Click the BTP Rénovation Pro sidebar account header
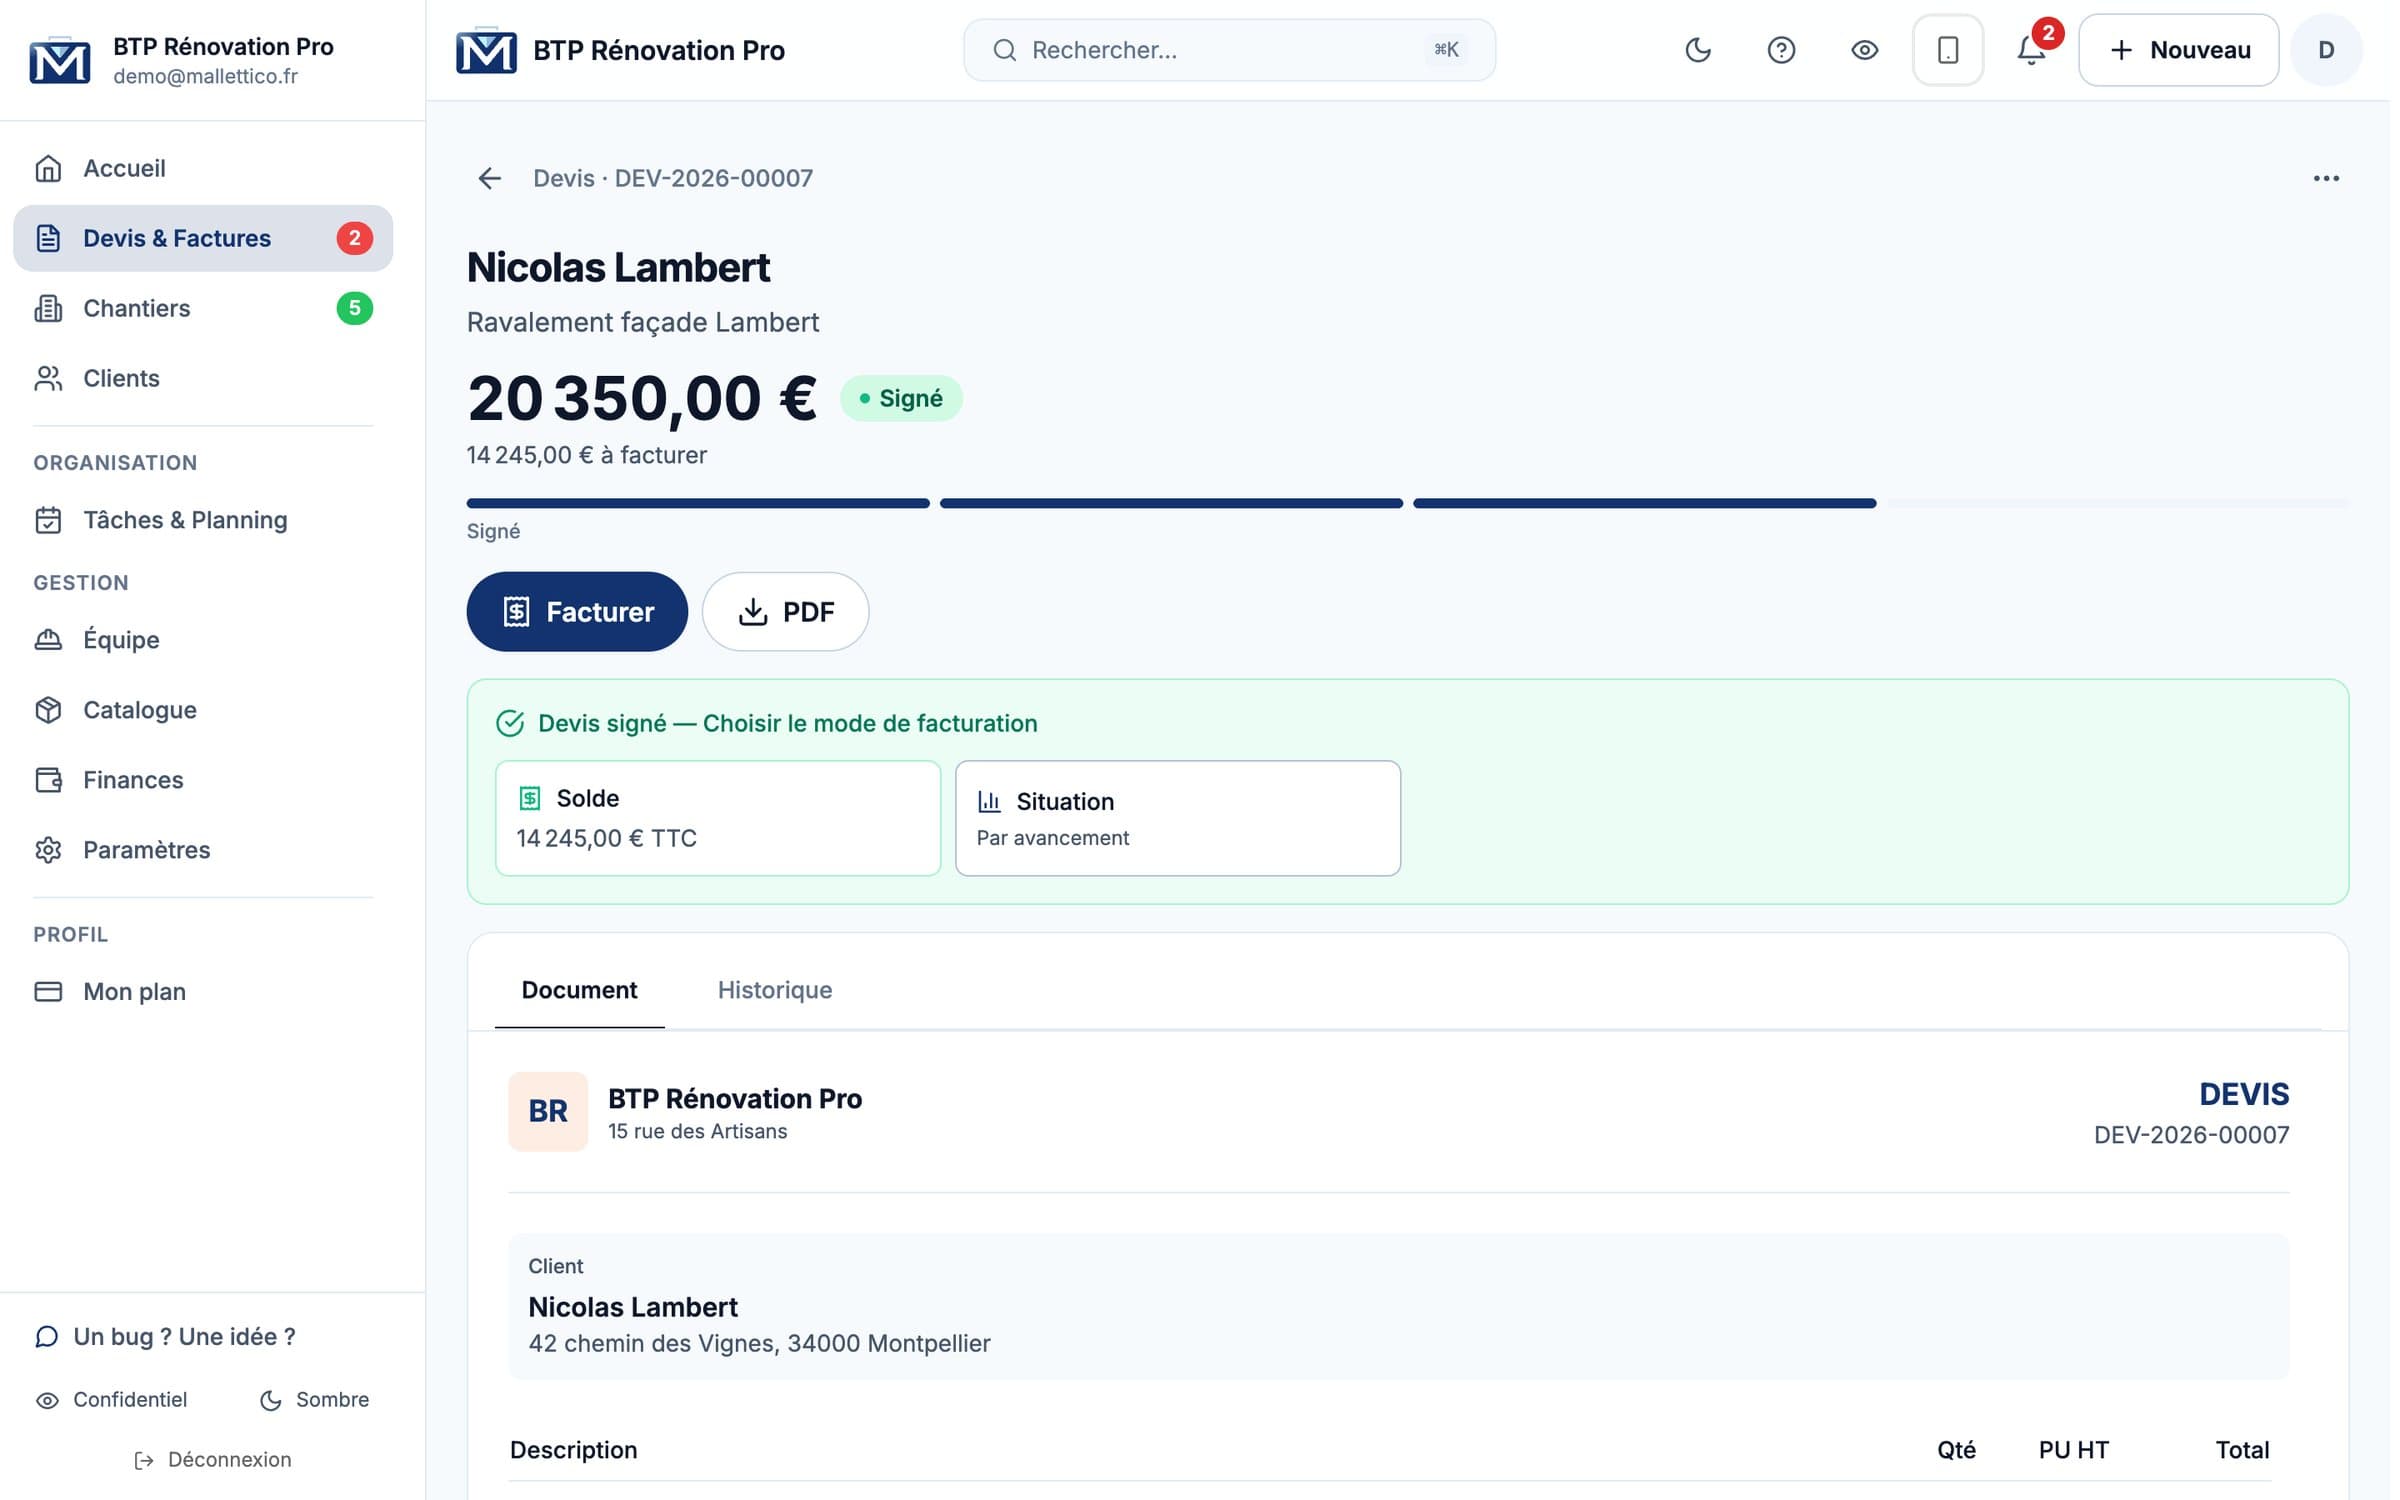The height and width of the screenshot is (1500, 2400). 212,60
